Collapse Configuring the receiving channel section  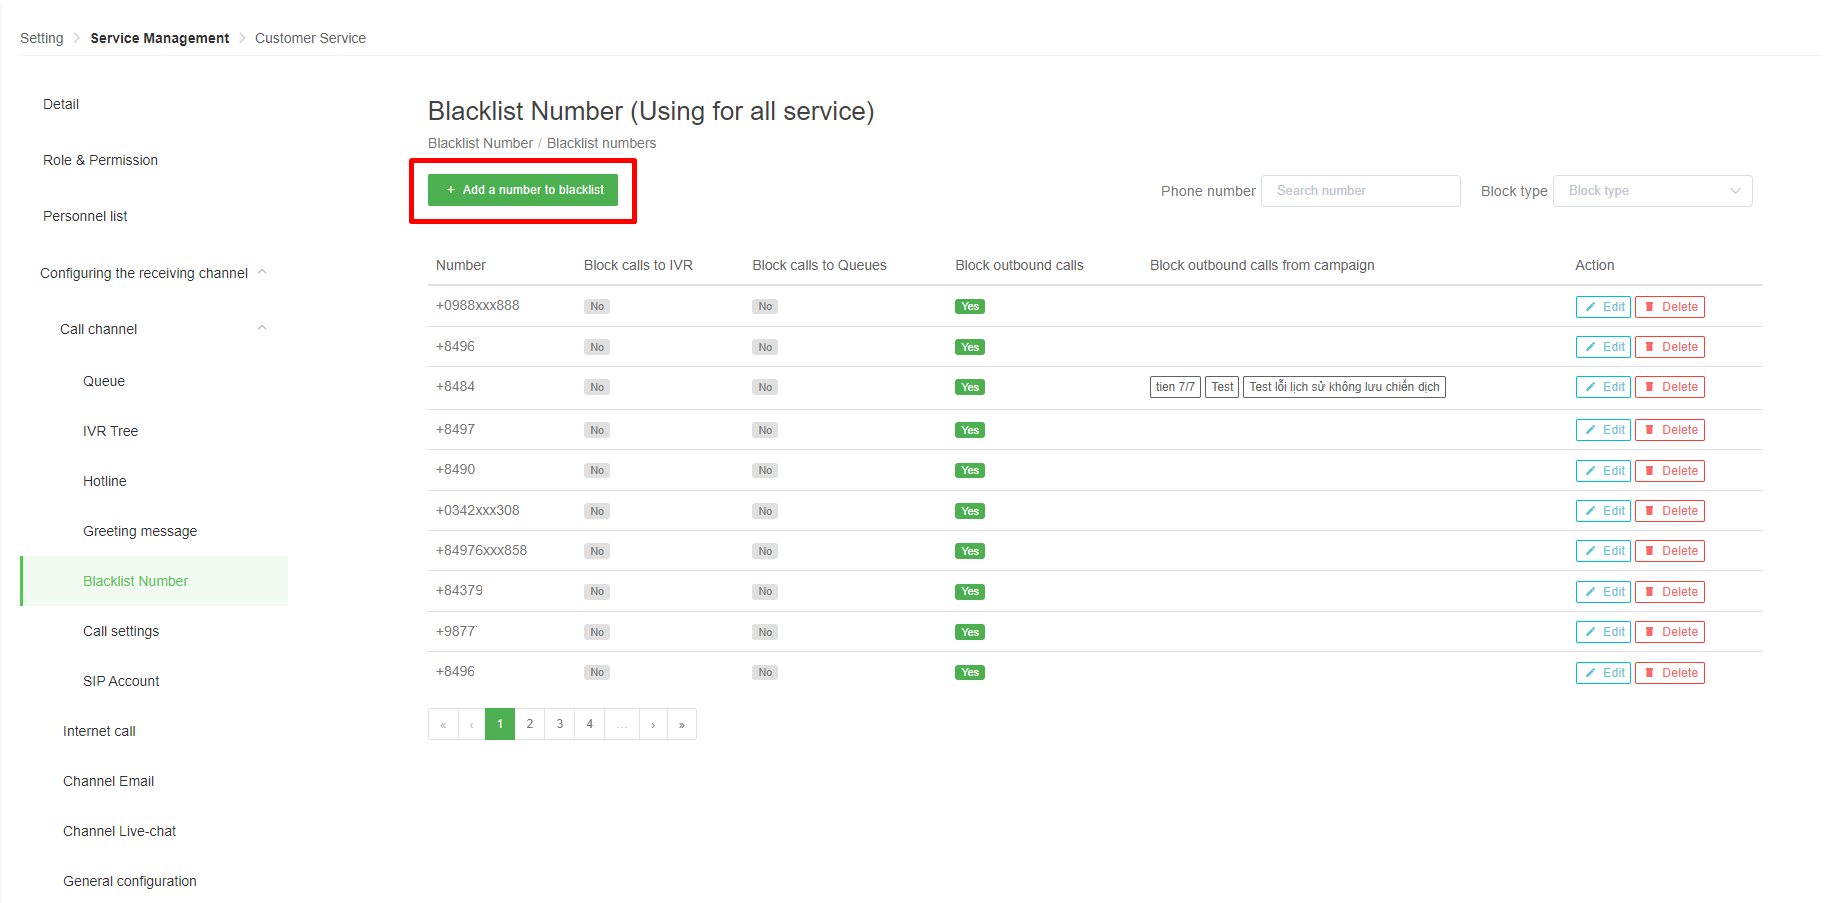(x=262, y=272)
